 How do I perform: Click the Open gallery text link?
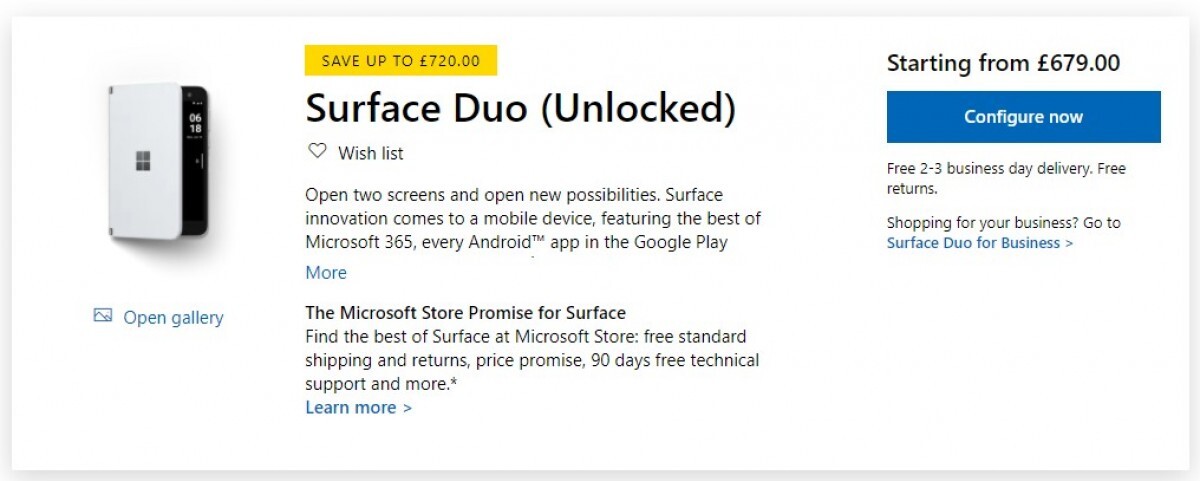pos(173,318)
